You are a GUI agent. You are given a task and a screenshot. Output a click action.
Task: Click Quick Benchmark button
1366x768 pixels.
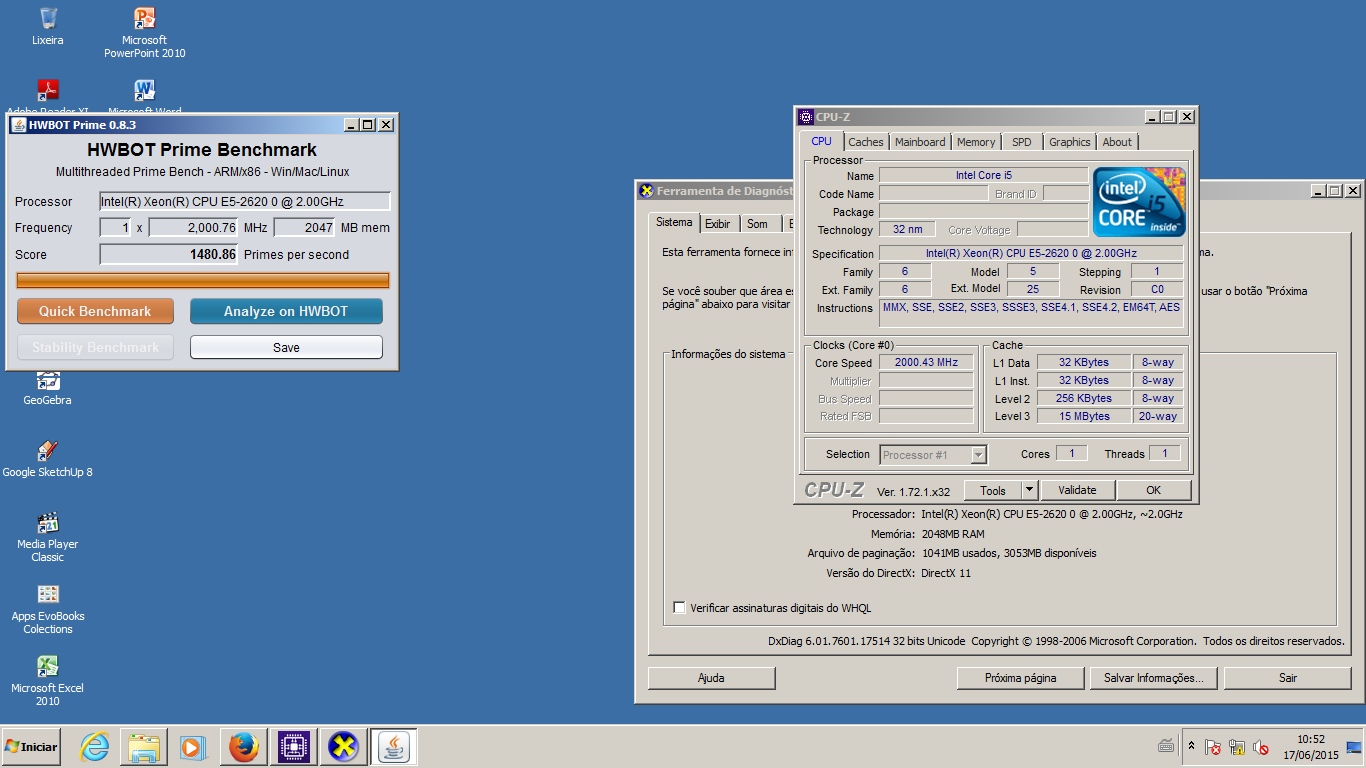tap(95, 311)
